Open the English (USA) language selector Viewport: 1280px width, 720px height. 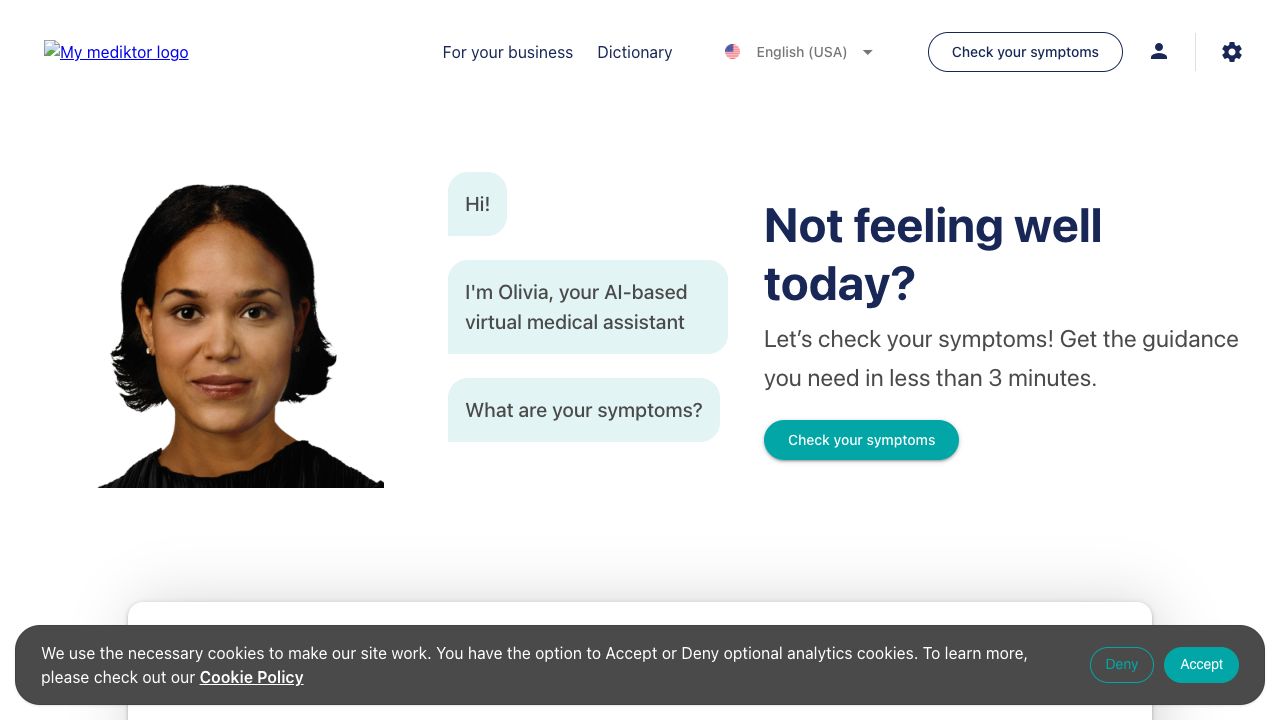(x=801, y=52)
